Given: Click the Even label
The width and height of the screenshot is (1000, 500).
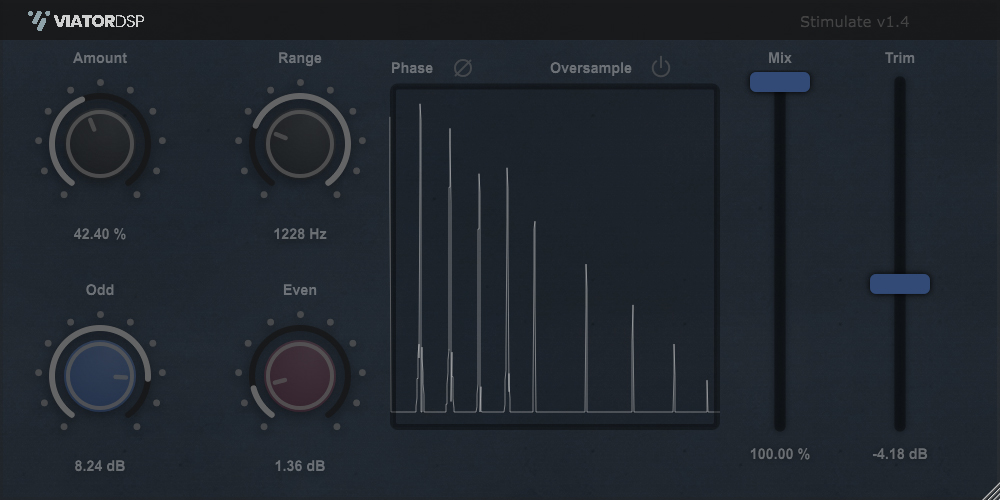Looking at the screenshot, I should (300, 290).
